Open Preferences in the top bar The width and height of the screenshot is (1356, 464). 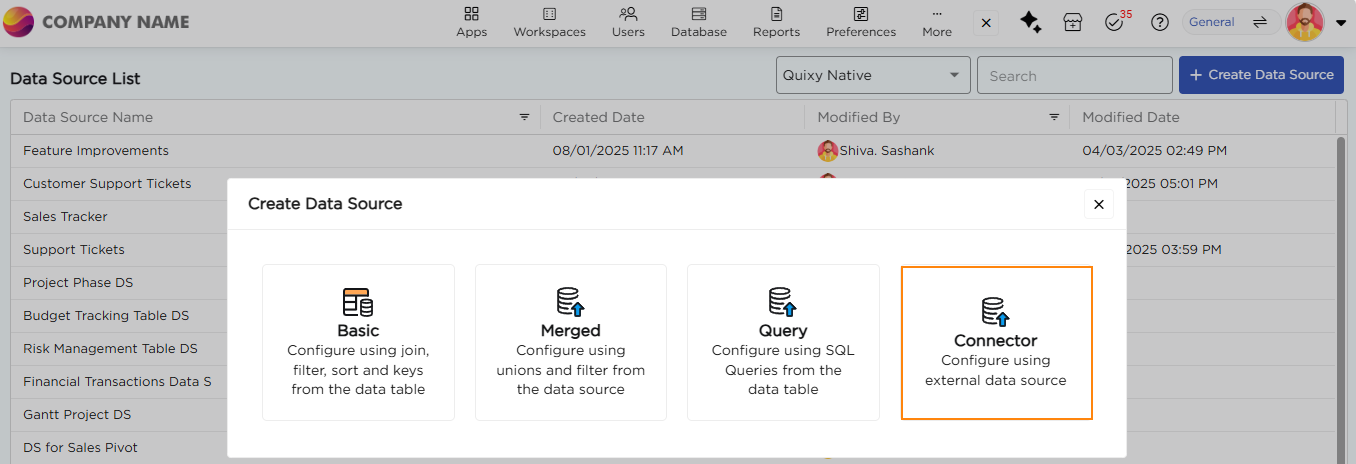860,22
